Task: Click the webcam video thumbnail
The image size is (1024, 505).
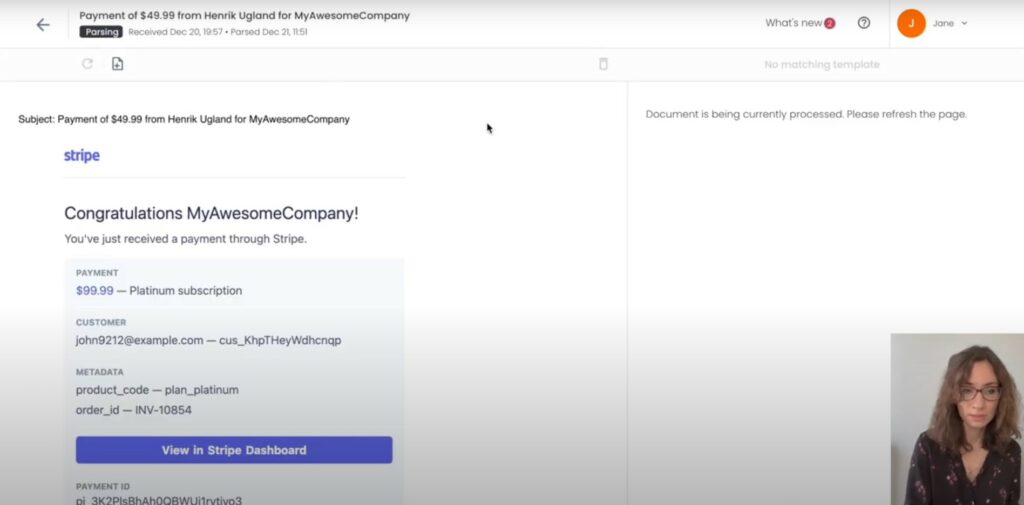Action: [x=957, y=419]
